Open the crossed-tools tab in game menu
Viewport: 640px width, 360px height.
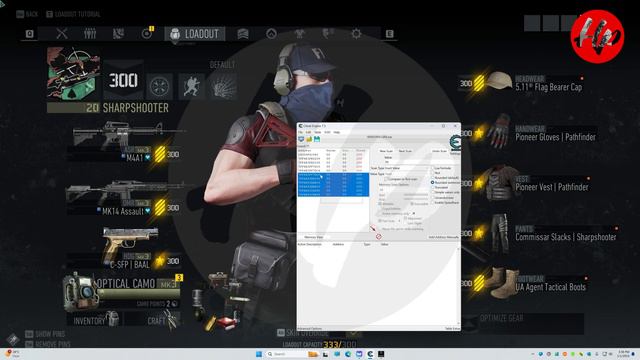click(62, 33)
